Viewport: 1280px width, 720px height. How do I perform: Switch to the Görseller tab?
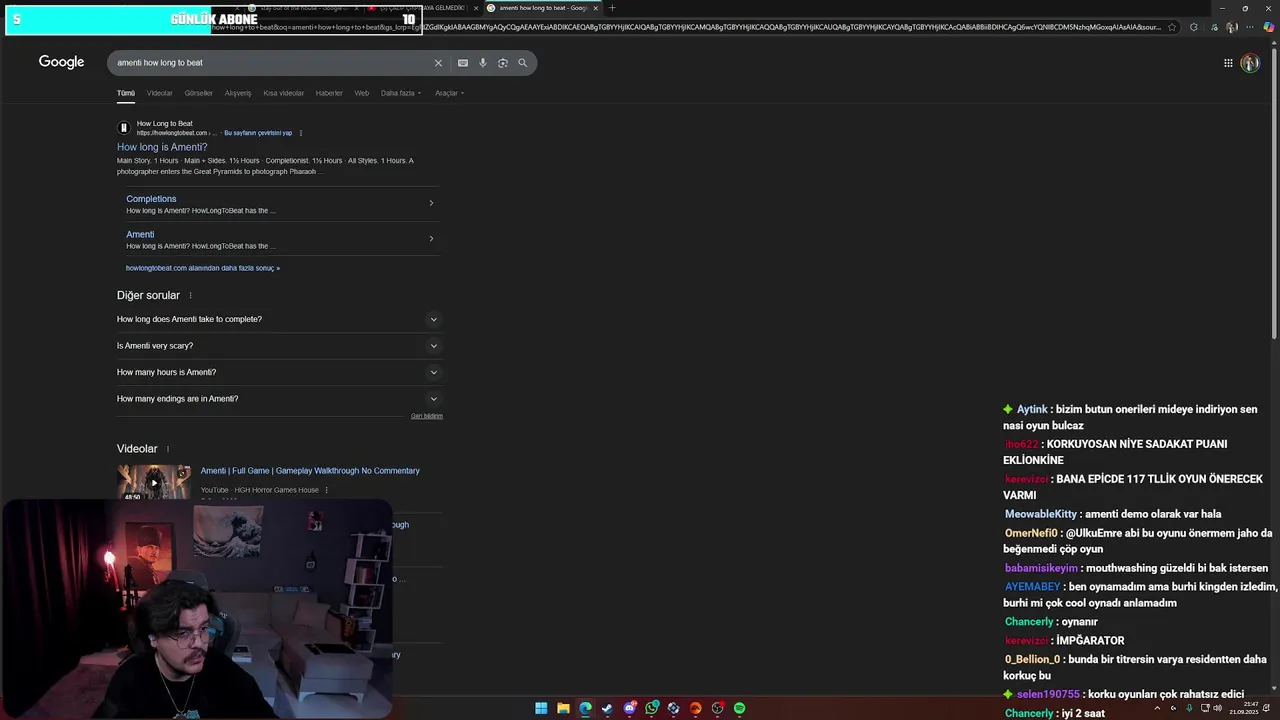point(199,93)
